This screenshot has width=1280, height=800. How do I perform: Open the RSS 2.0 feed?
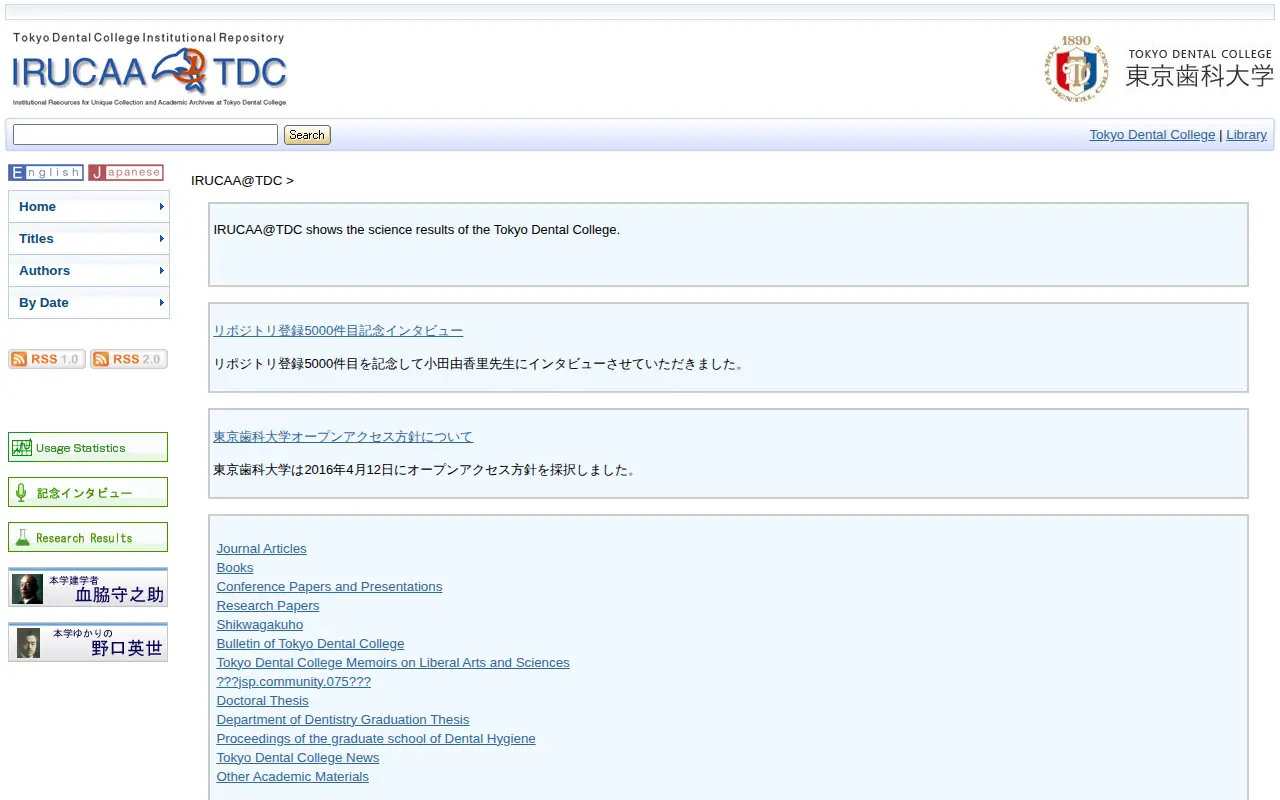click(x=129, y=359)
